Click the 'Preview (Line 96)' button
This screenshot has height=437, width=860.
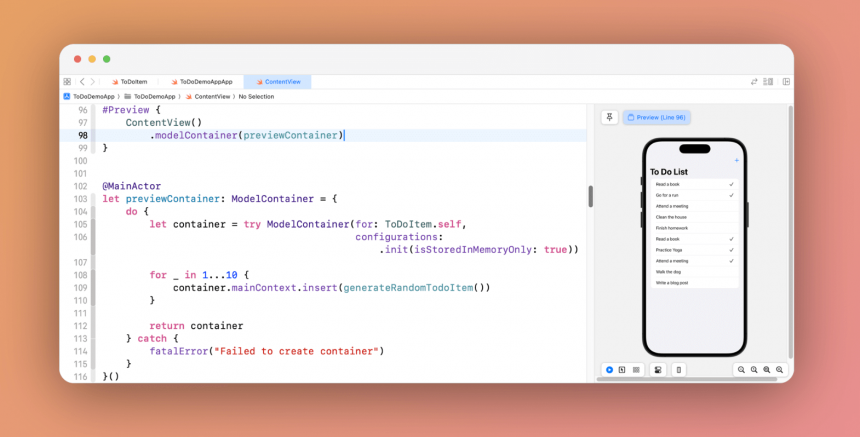click(x=656, y=117)
